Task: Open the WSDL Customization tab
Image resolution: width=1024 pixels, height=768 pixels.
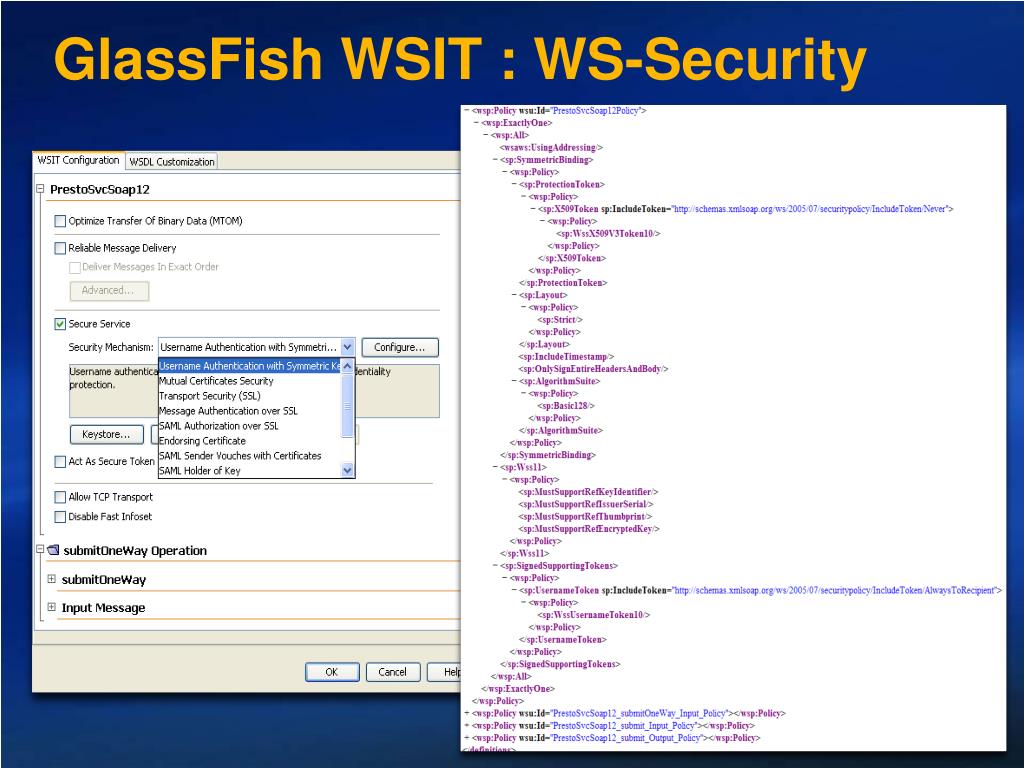Action: (172, 161)
